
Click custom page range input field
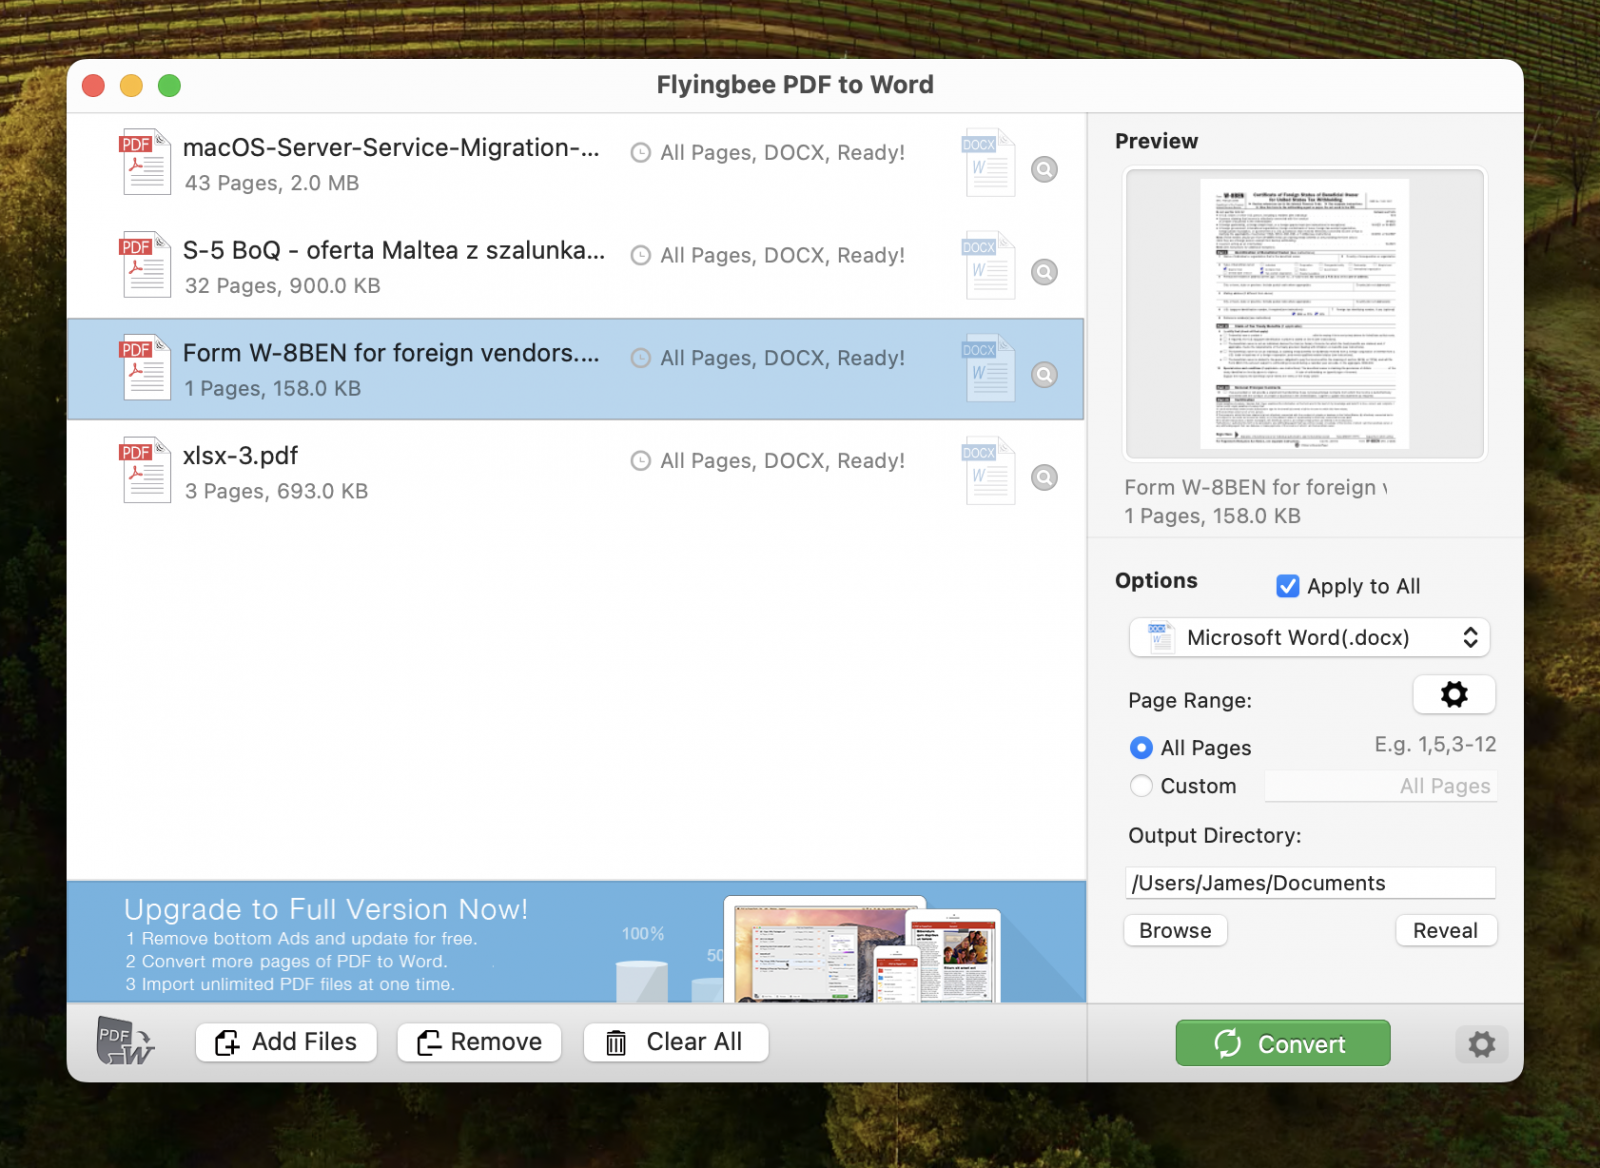1381,786
